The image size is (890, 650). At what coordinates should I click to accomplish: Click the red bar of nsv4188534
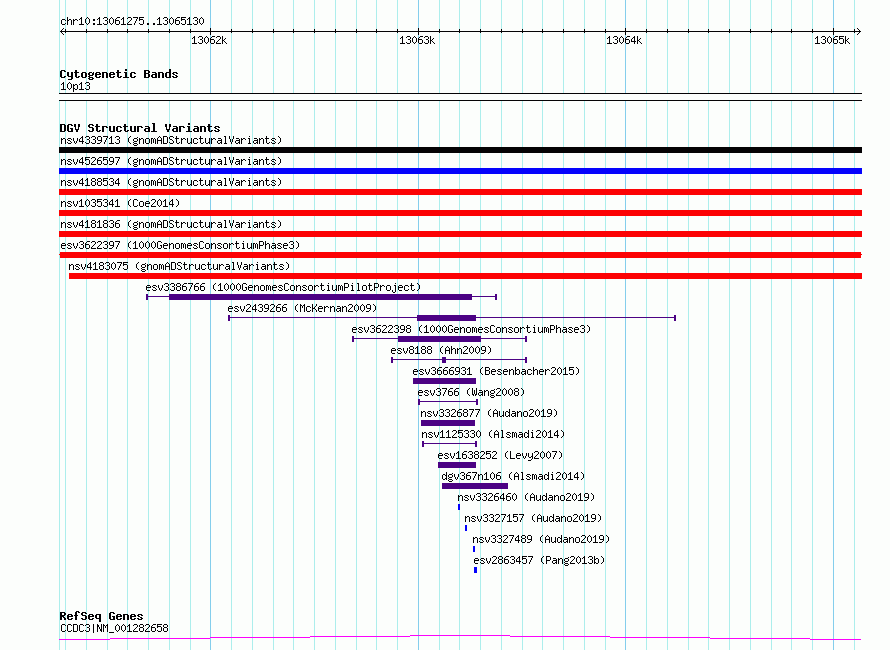click(460, 192)
